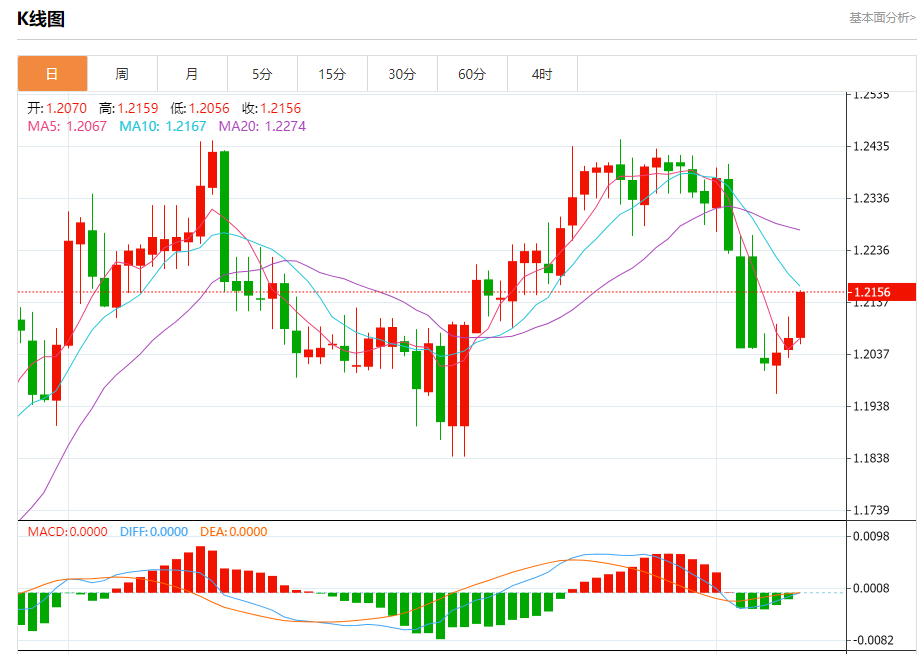Click the MA10: 1.2167 legend value
The image size is (918, 654).
click(163, 126)
